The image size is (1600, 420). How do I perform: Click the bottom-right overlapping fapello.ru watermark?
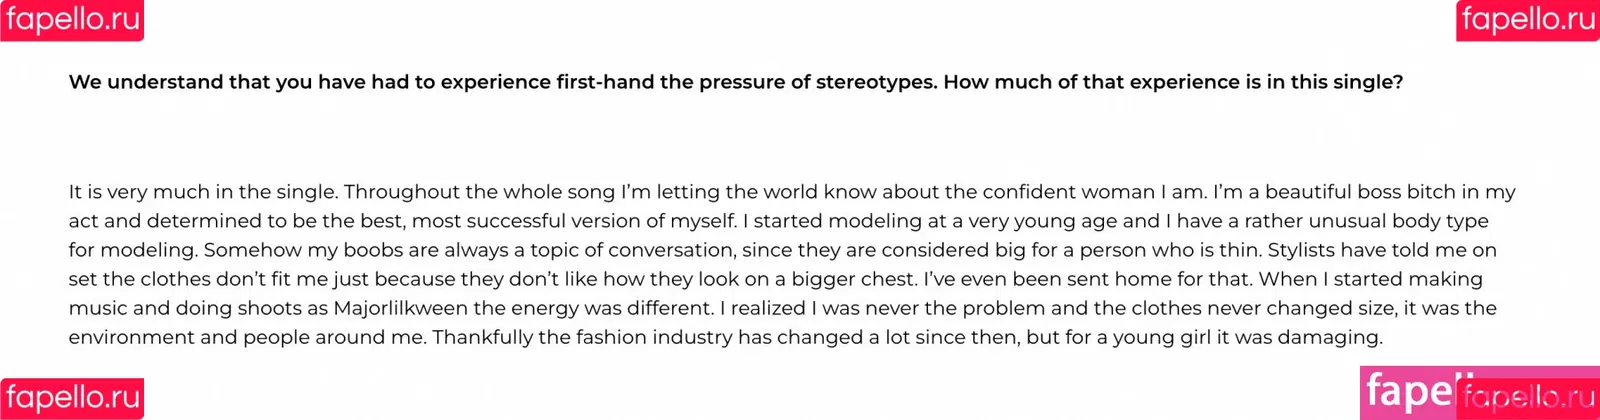[x=1528, y=398]
